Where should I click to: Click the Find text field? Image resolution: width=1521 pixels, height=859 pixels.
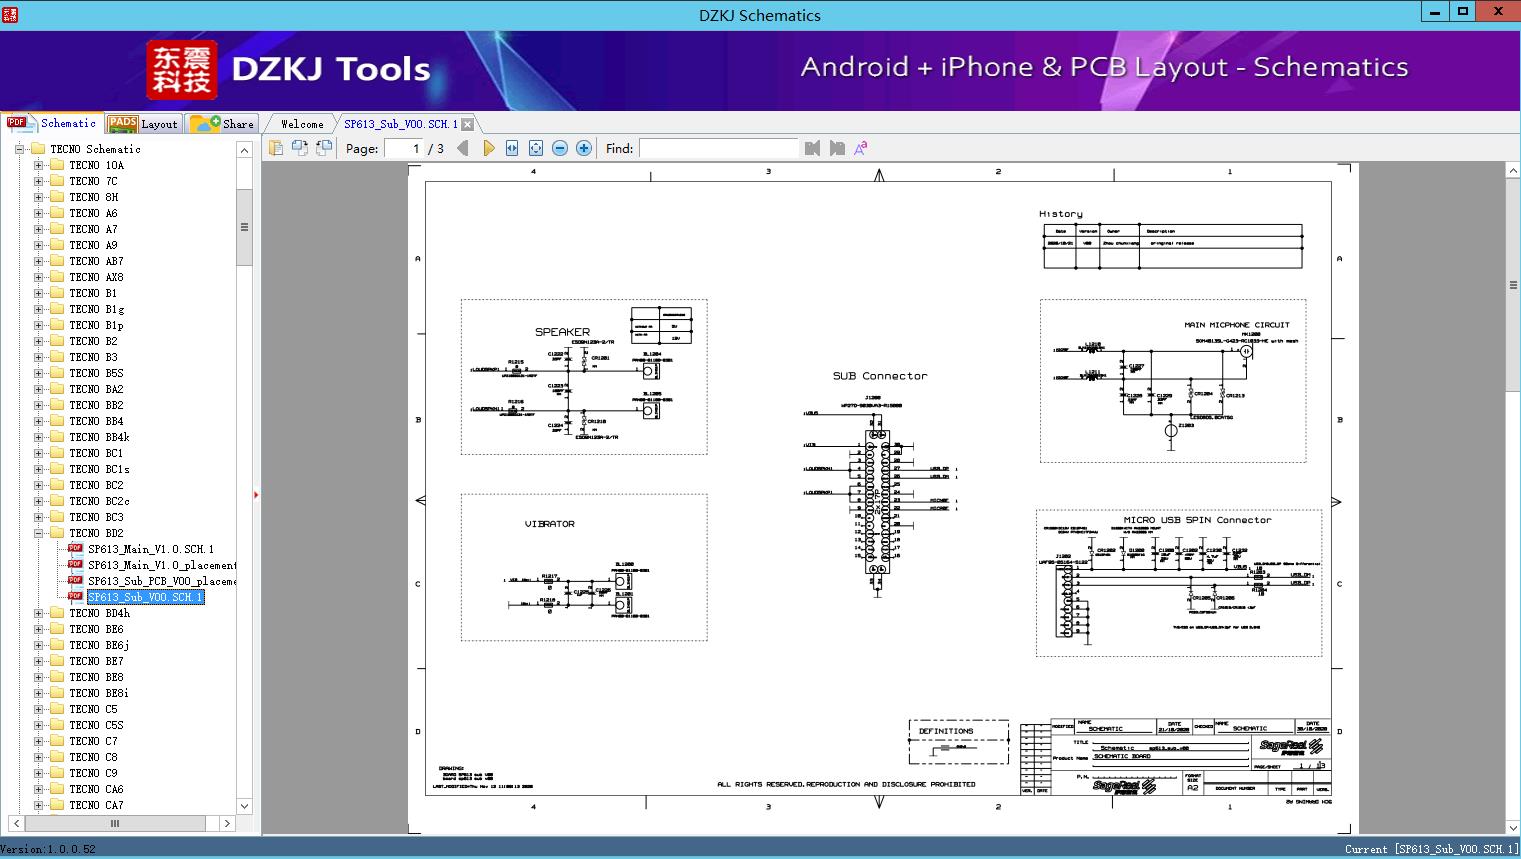718,148
